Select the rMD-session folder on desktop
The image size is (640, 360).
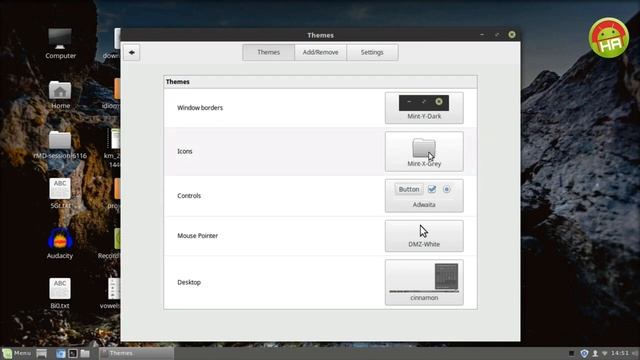click(x=60, y=145)
